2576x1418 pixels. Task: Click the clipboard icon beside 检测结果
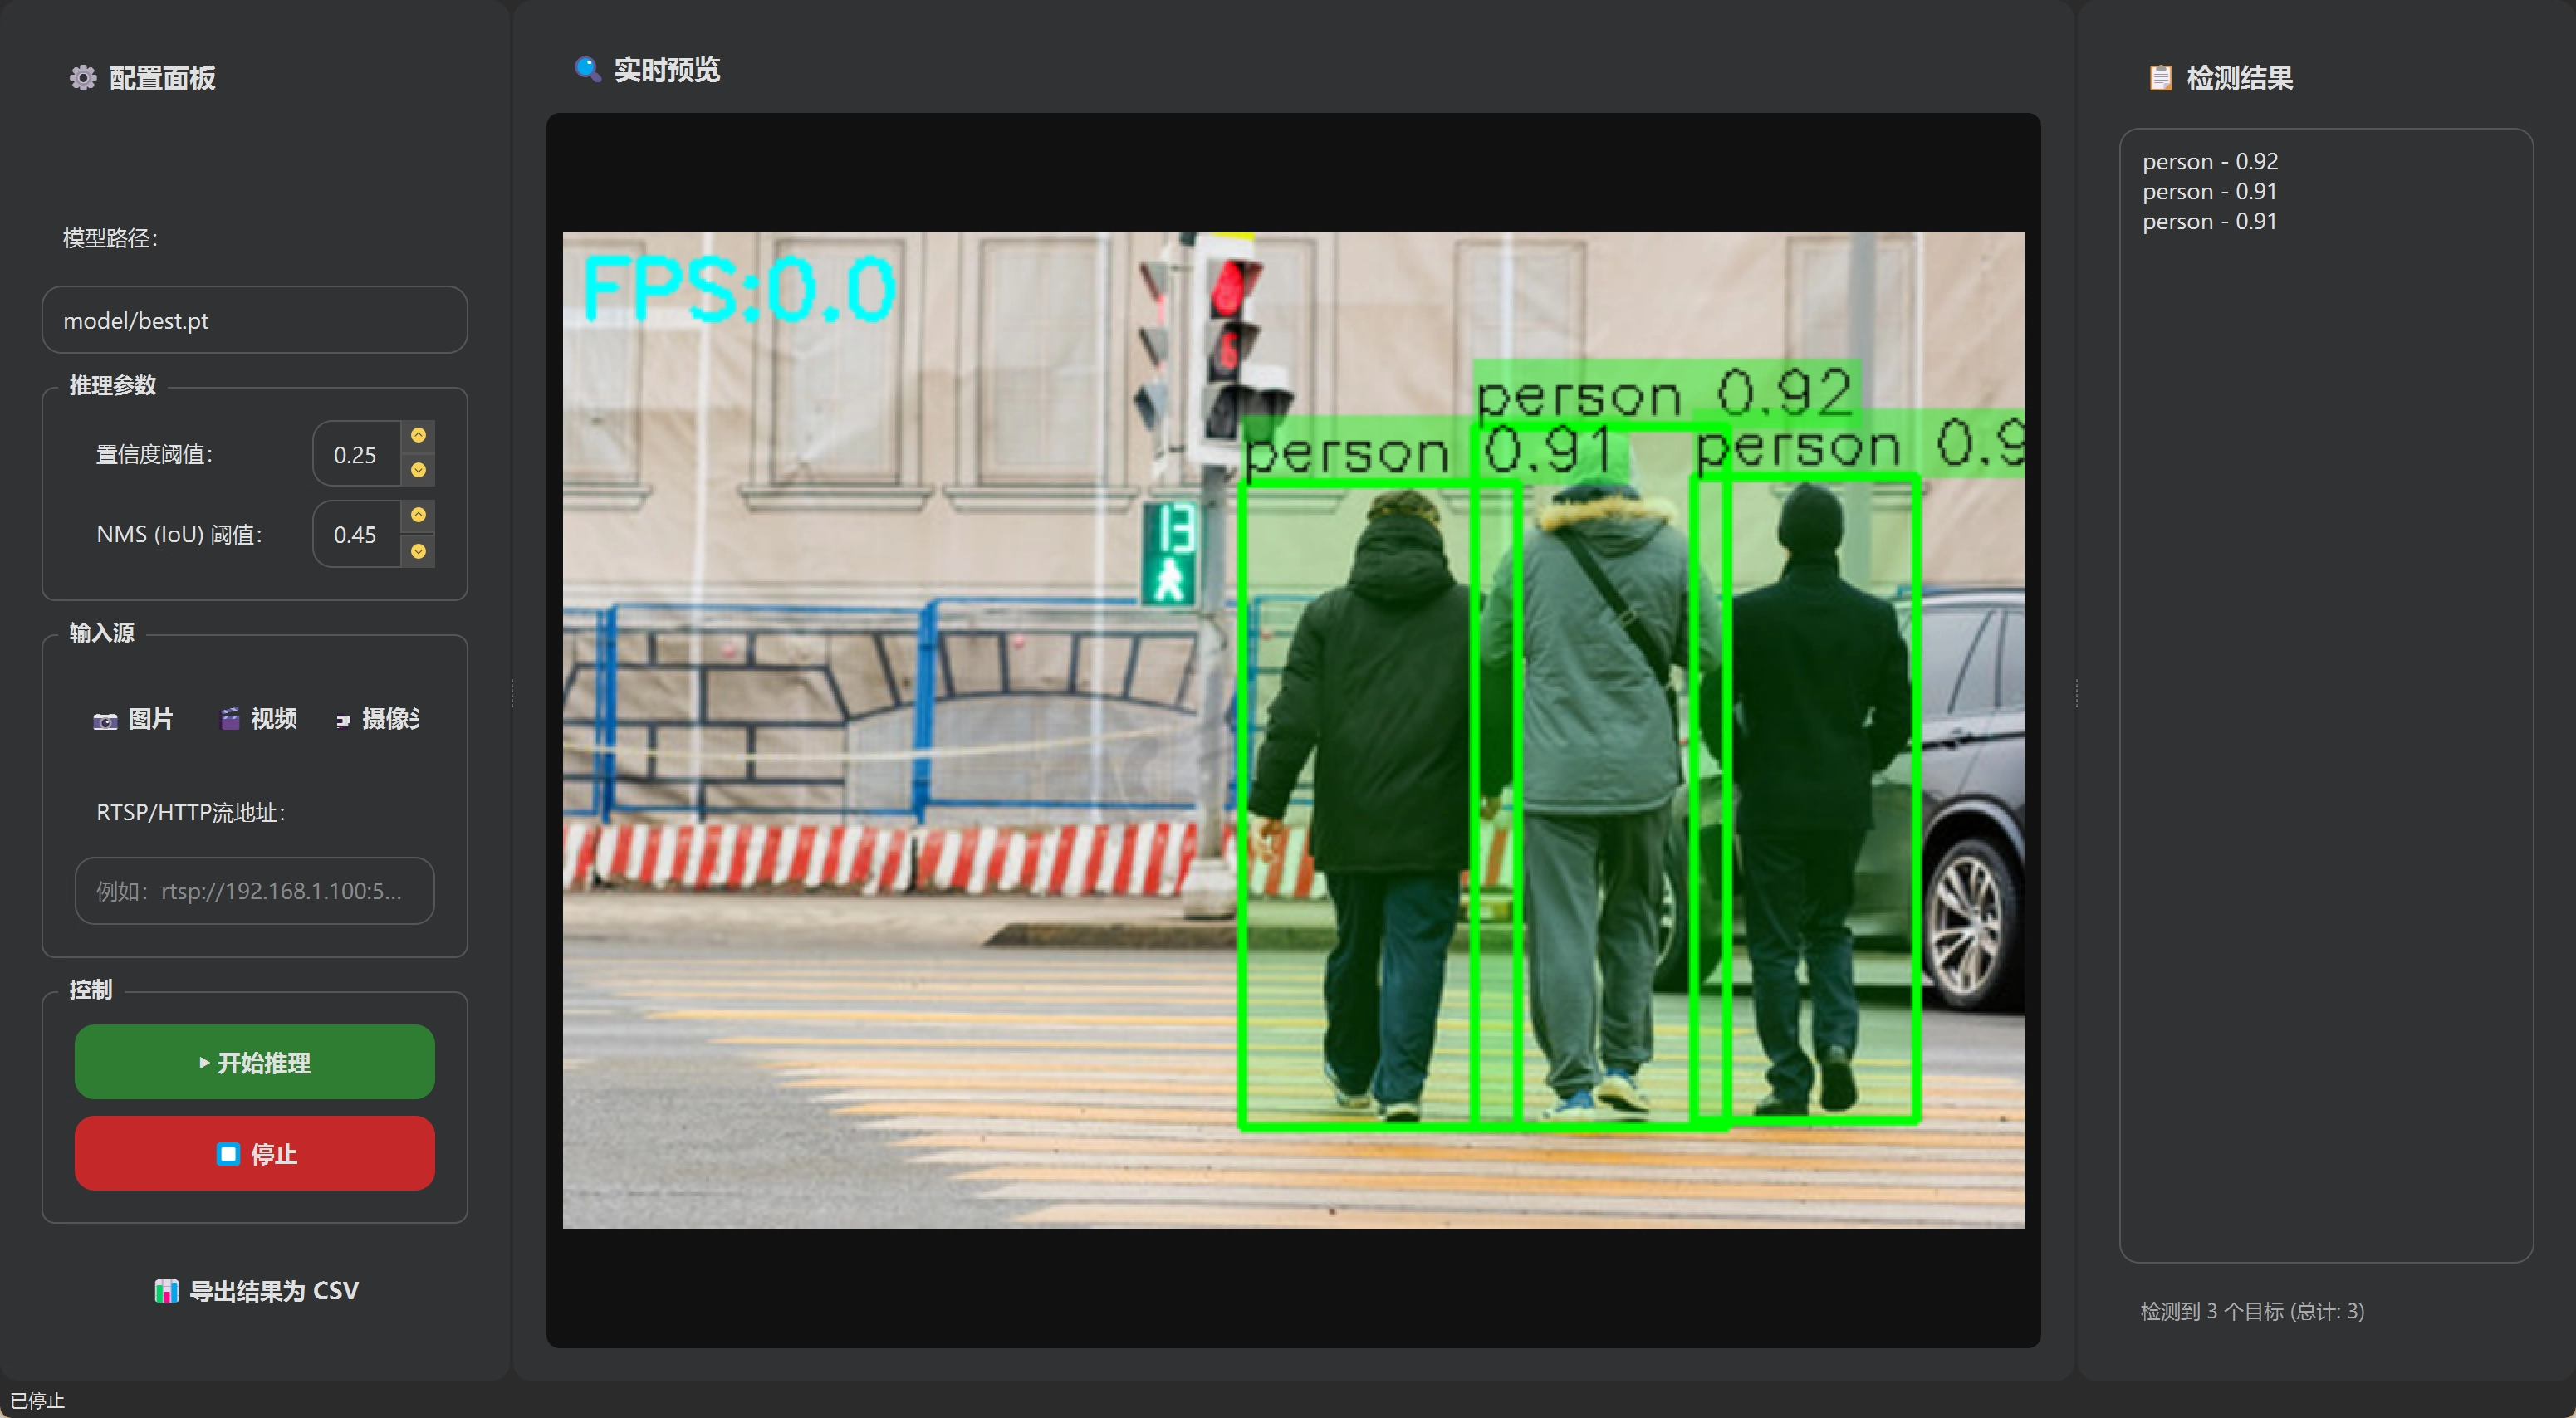[x=2160, y=78]
